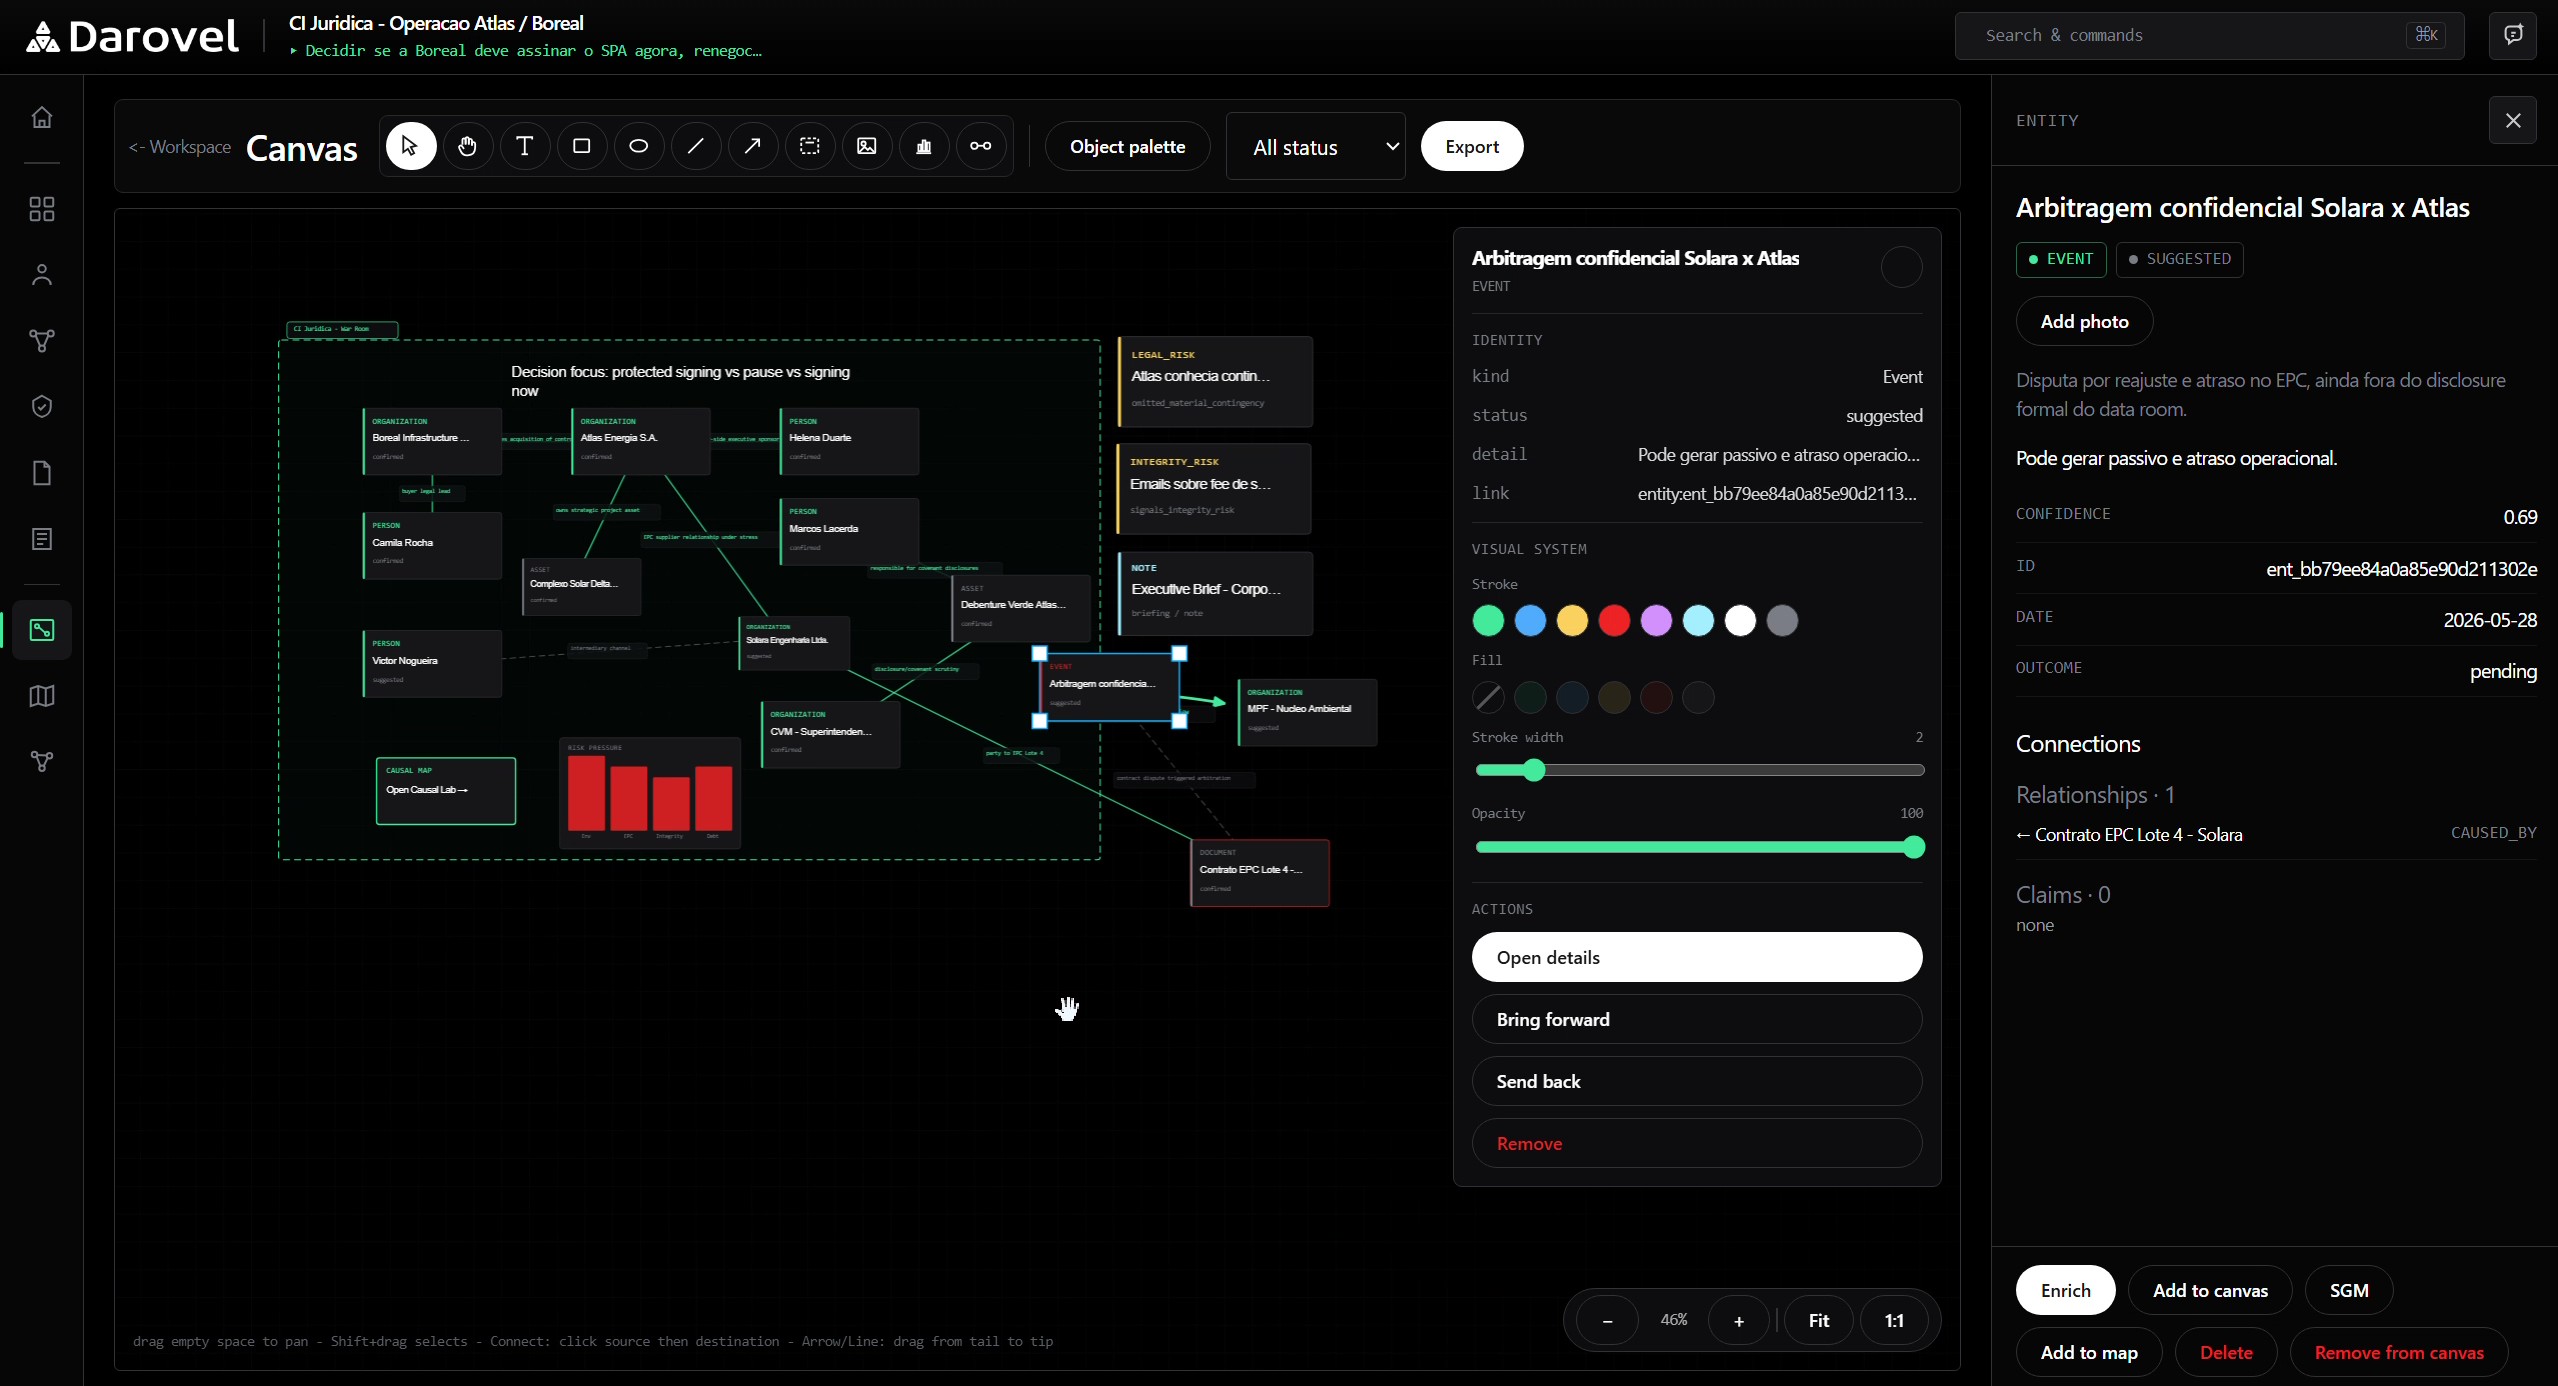Viewport: 2558px width, 1386px height.
Task: Click the red Delete button
Action: click(x=2226, y=1352)
